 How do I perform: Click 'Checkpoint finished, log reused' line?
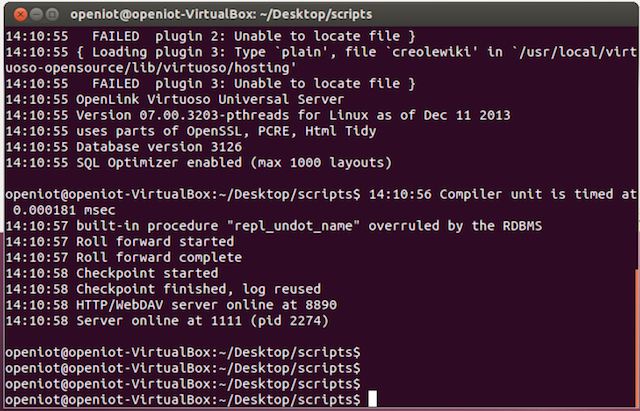click(x=163, y=289)
